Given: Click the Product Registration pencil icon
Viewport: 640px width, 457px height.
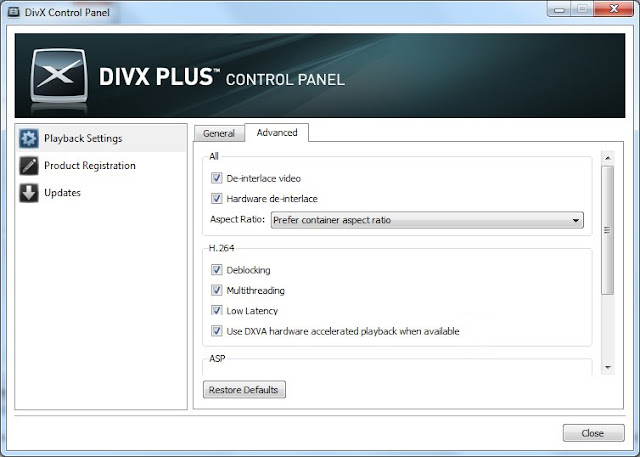Looking at the screenshot, I should pos(29,166).
